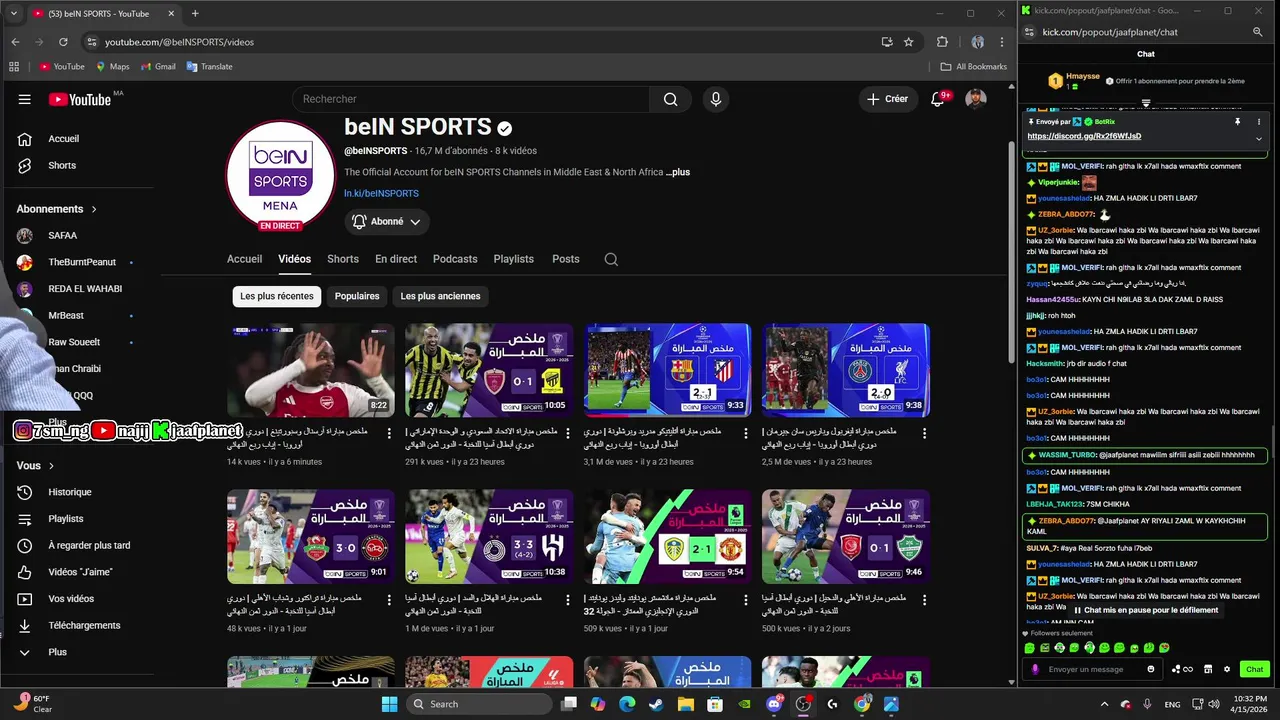Image resolution: width=1280 pixels, height=720 pixels.
Task: Open Historique in the sidebar
Action: click(x=70, y=492)
